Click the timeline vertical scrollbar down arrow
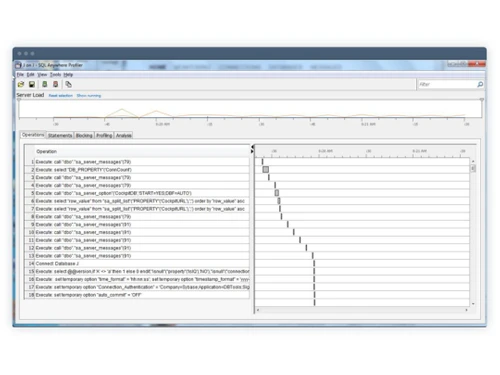This screenshot has width=500, height=375. 473,304
